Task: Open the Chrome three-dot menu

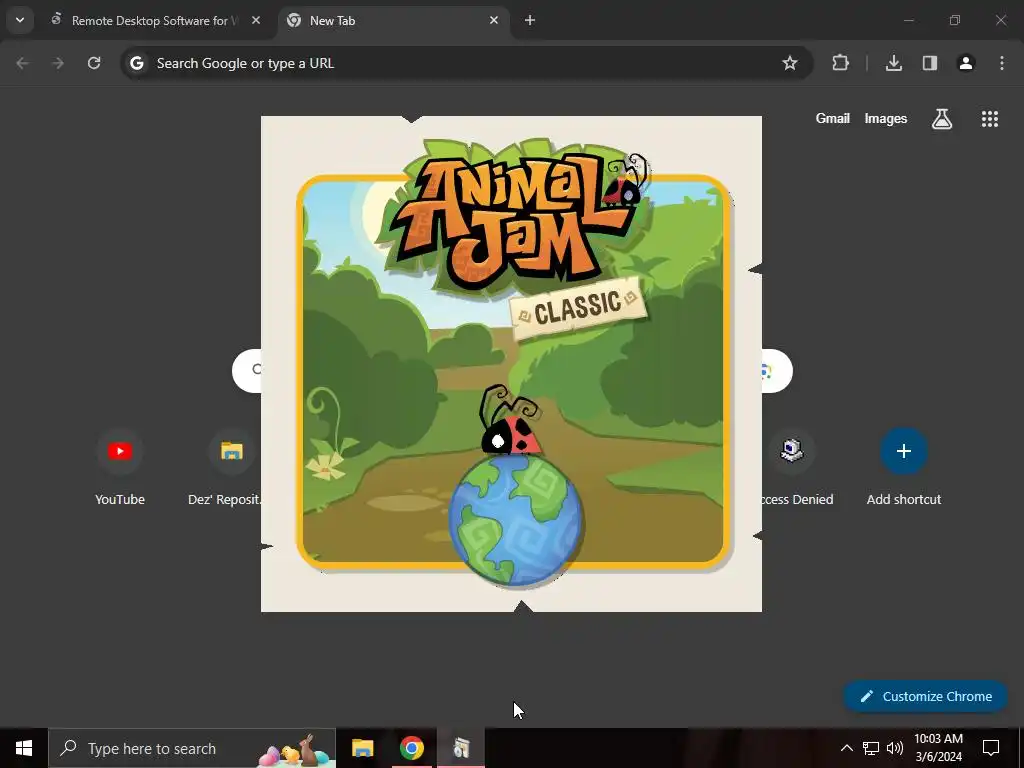Action: 1002,63
